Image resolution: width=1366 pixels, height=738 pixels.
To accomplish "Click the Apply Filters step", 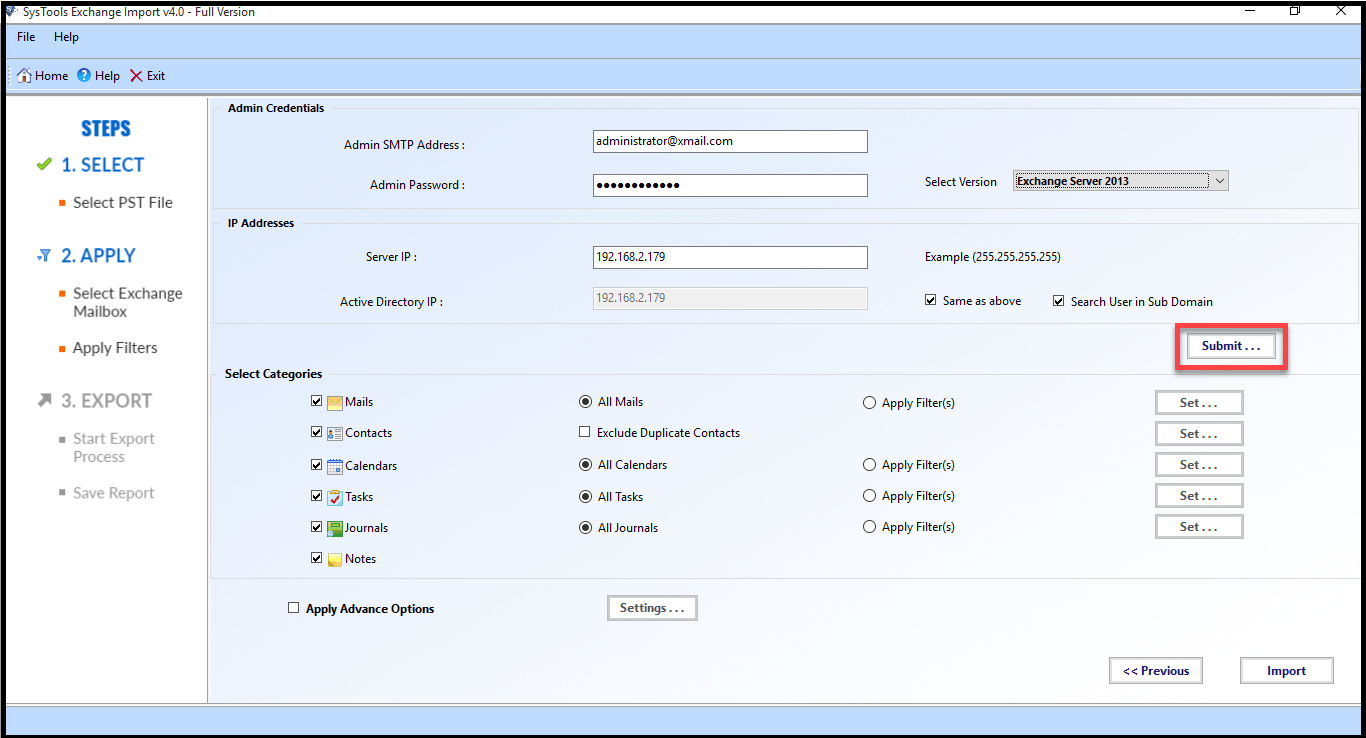I will point(115,348).
